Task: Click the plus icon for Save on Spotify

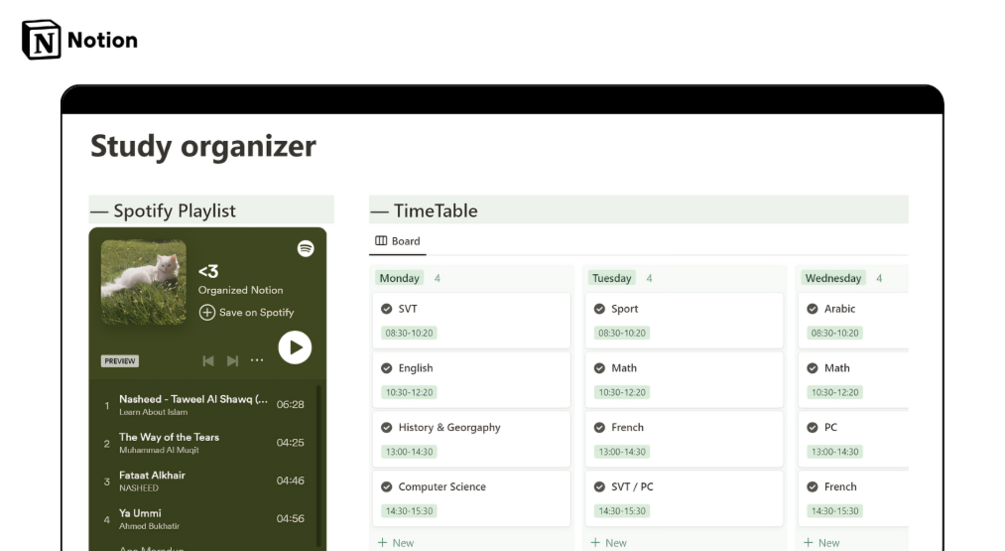Action: (x=206, y=312)
